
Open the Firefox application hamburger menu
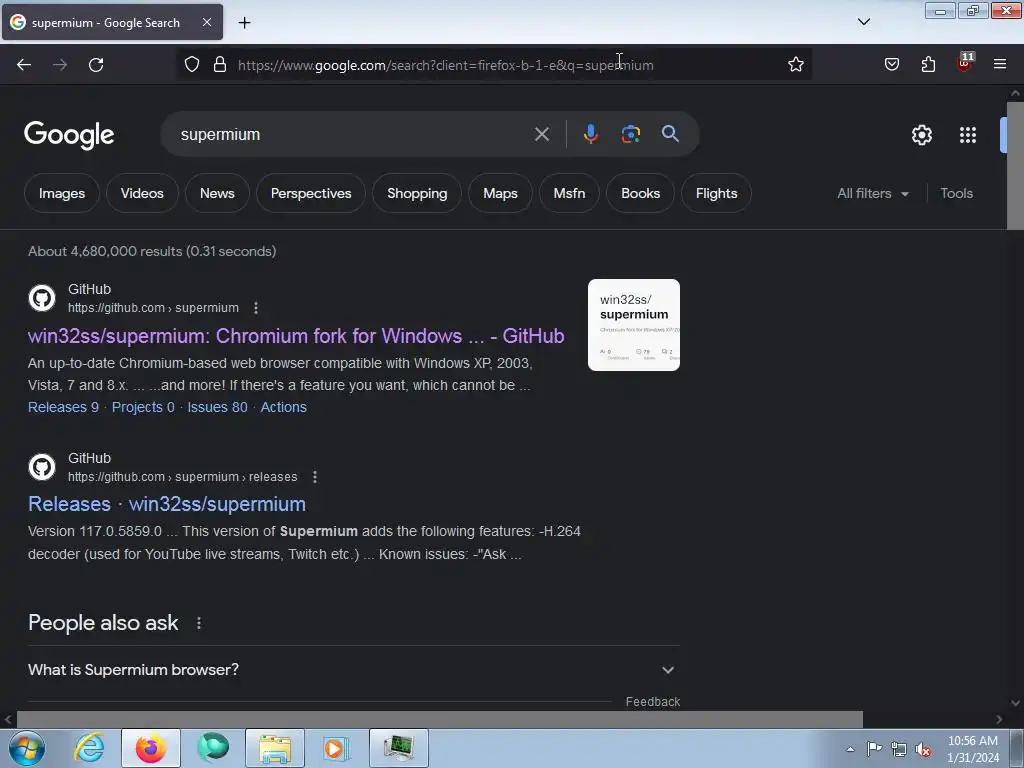tap(1000, 65)
